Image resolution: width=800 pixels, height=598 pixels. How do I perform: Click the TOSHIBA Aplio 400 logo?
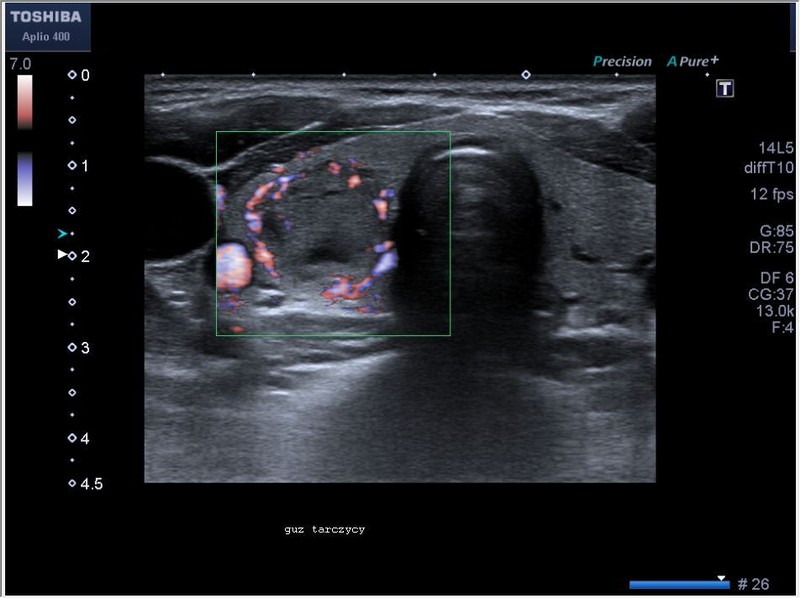(47, 27)
